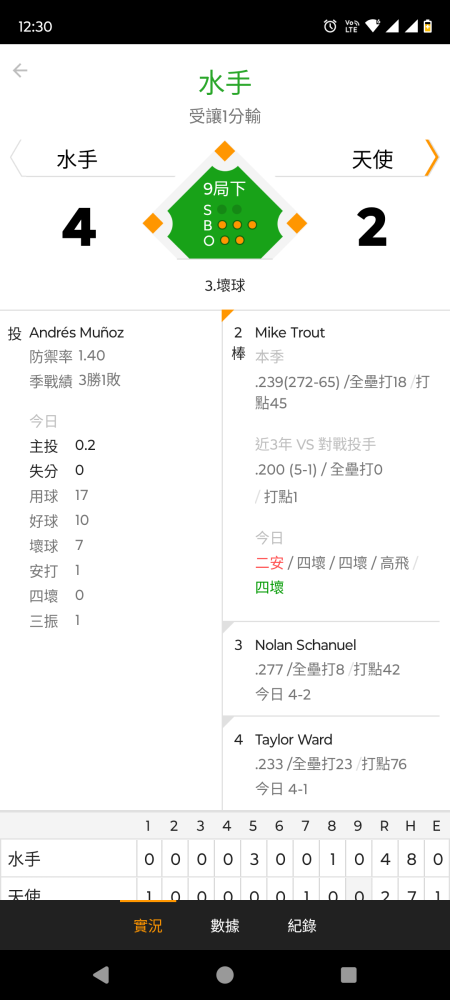Tap the second base diamond marker

coord(224,151)
